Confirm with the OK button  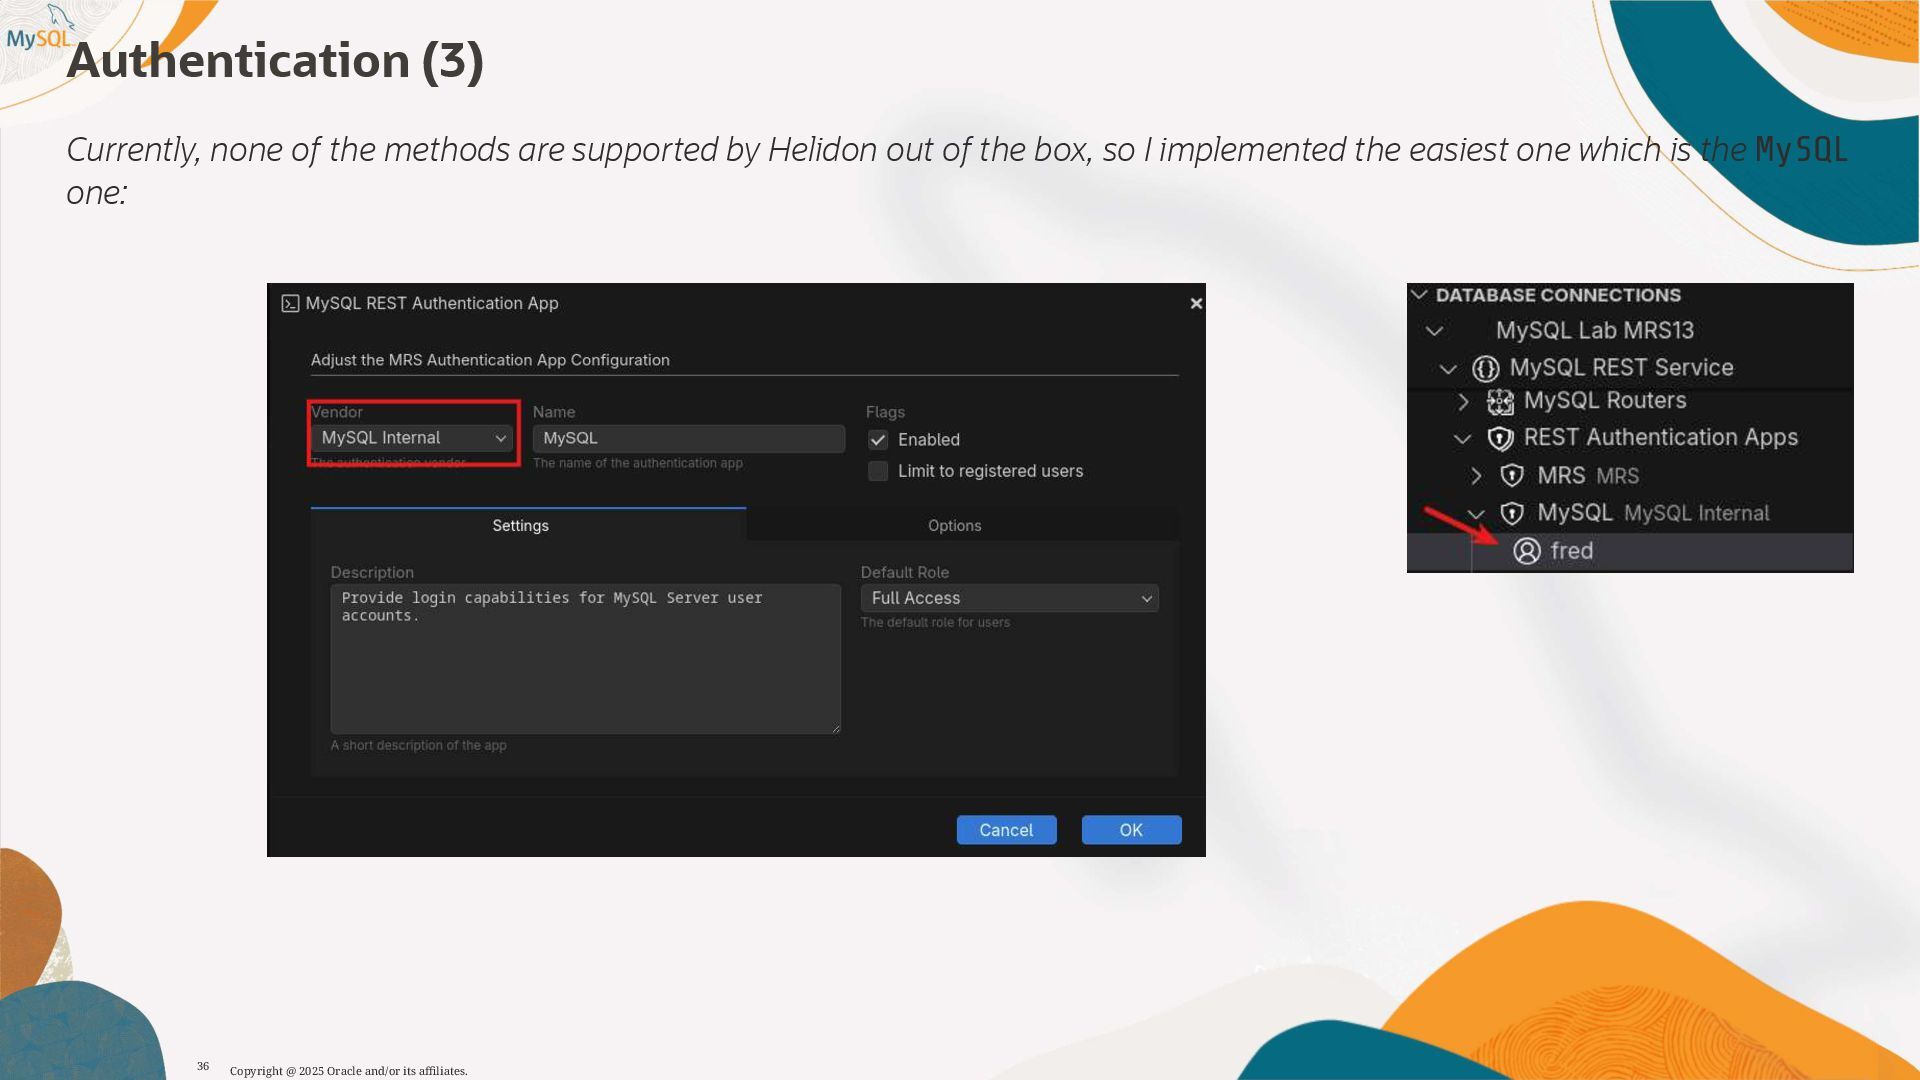point(1131,830)
